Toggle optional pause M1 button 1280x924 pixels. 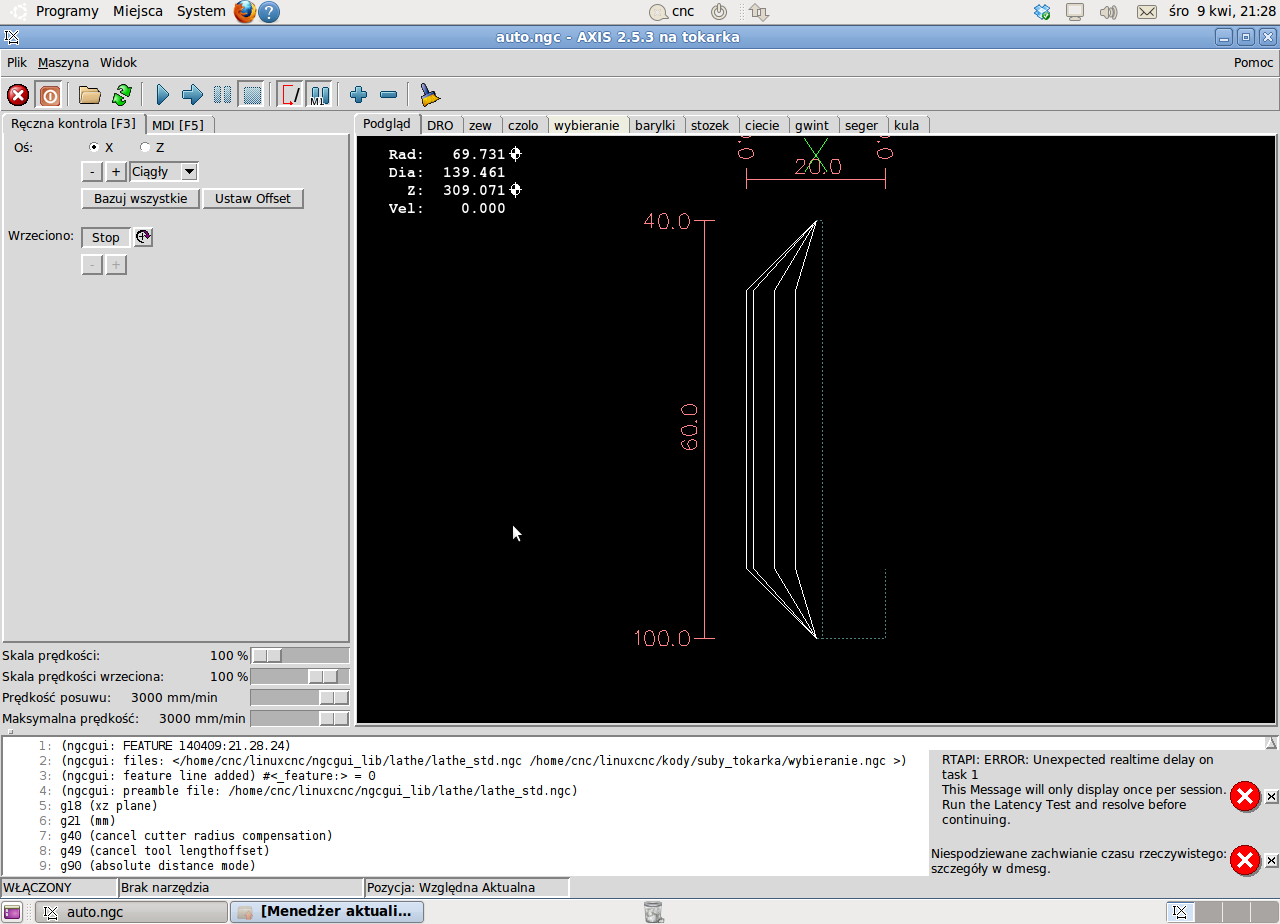319,95
